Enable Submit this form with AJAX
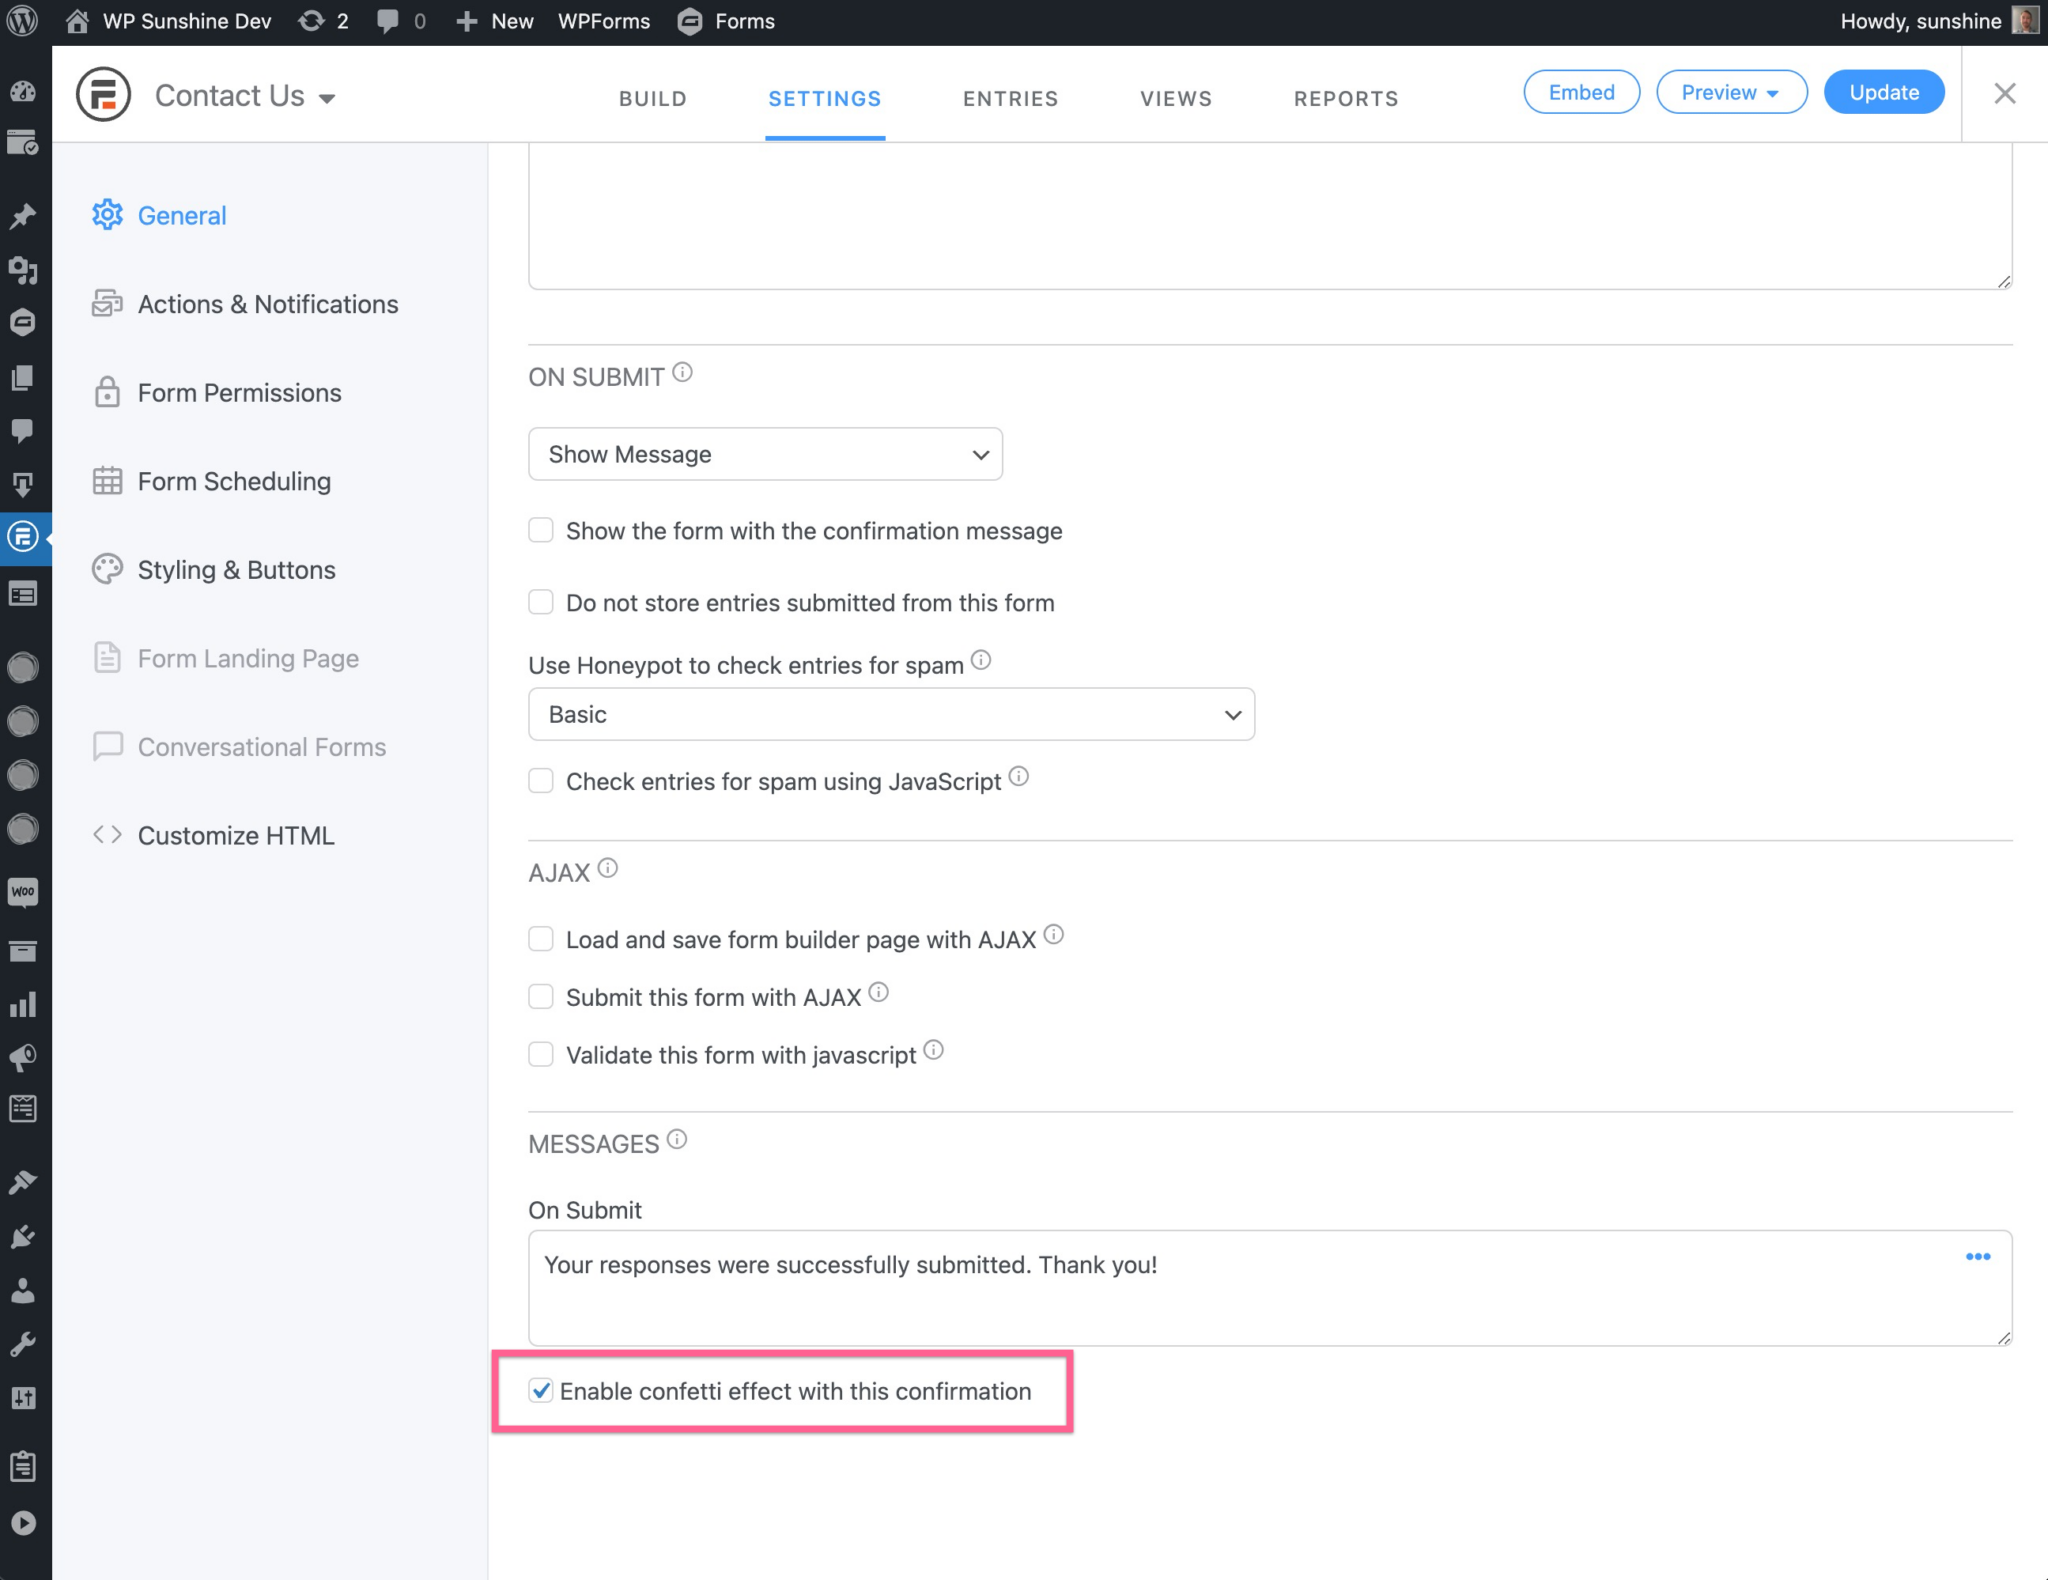The width and height of the screenshot is (2048, 1580). click(541, 996)
